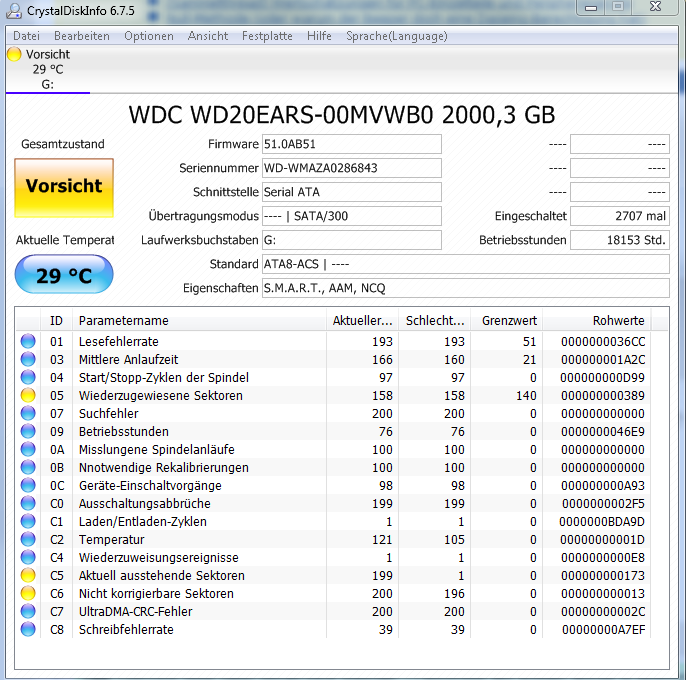Click blue status icon for Ausschaltungsabbrüche
This screenshot has width=686, height=680.
tap(28, 503)
